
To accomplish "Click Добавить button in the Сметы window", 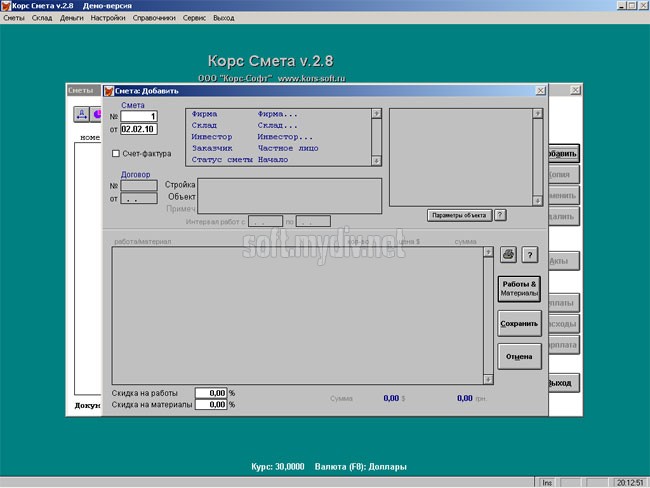I will 563,154.
